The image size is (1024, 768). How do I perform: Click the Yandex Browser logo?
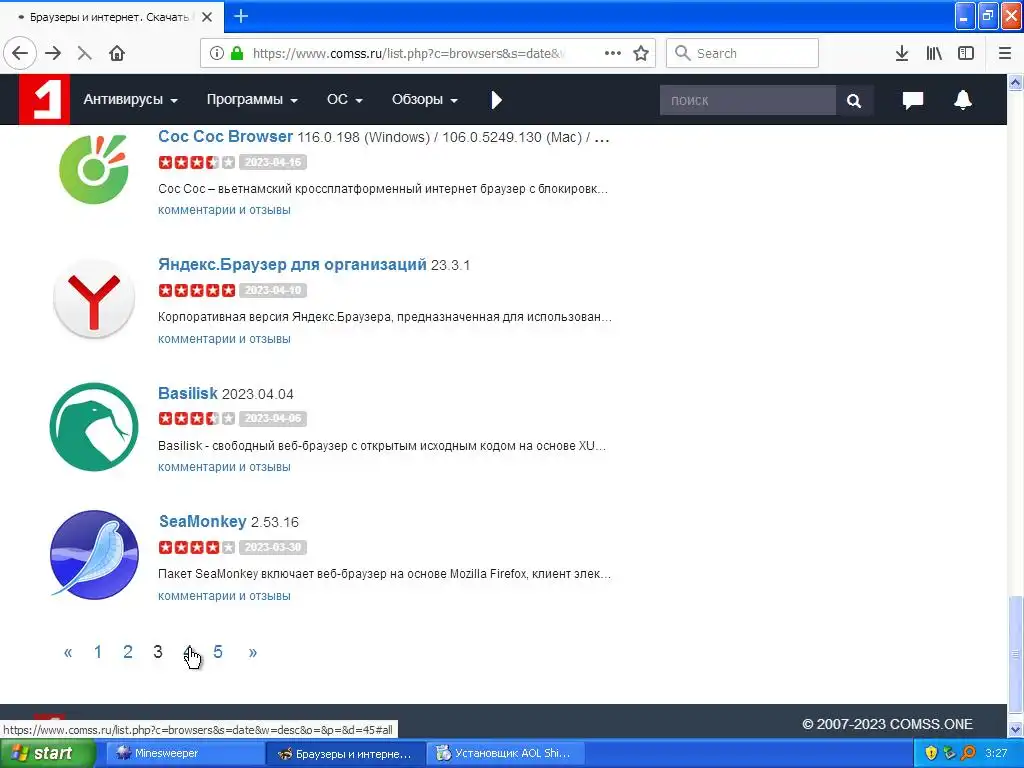[93, 298]
